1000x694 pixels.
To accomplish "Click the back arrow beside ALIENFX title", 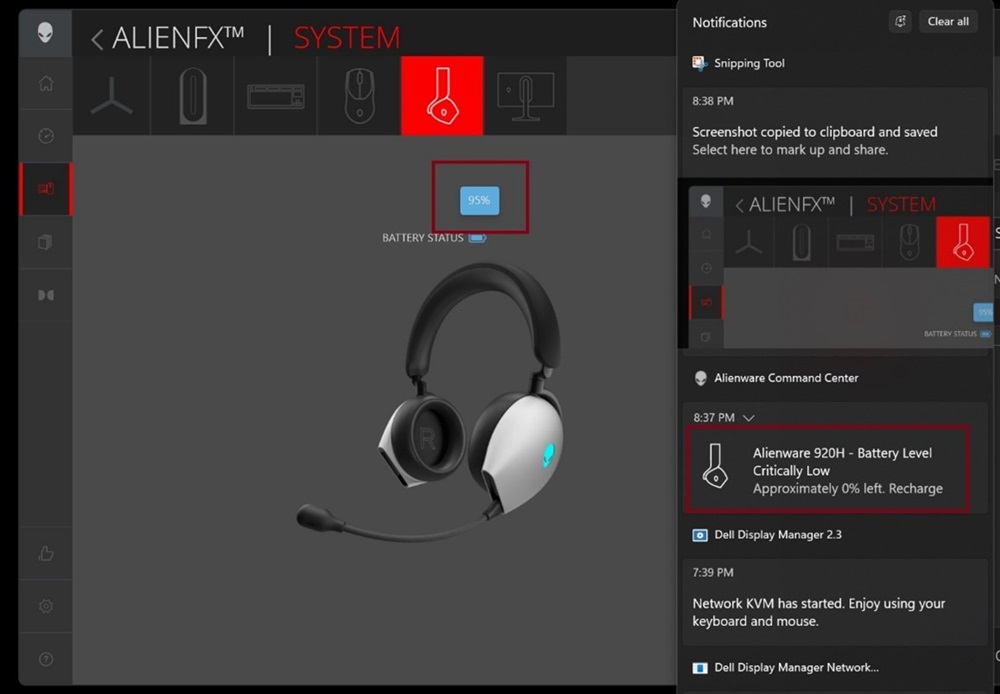I will pos(97,37).
